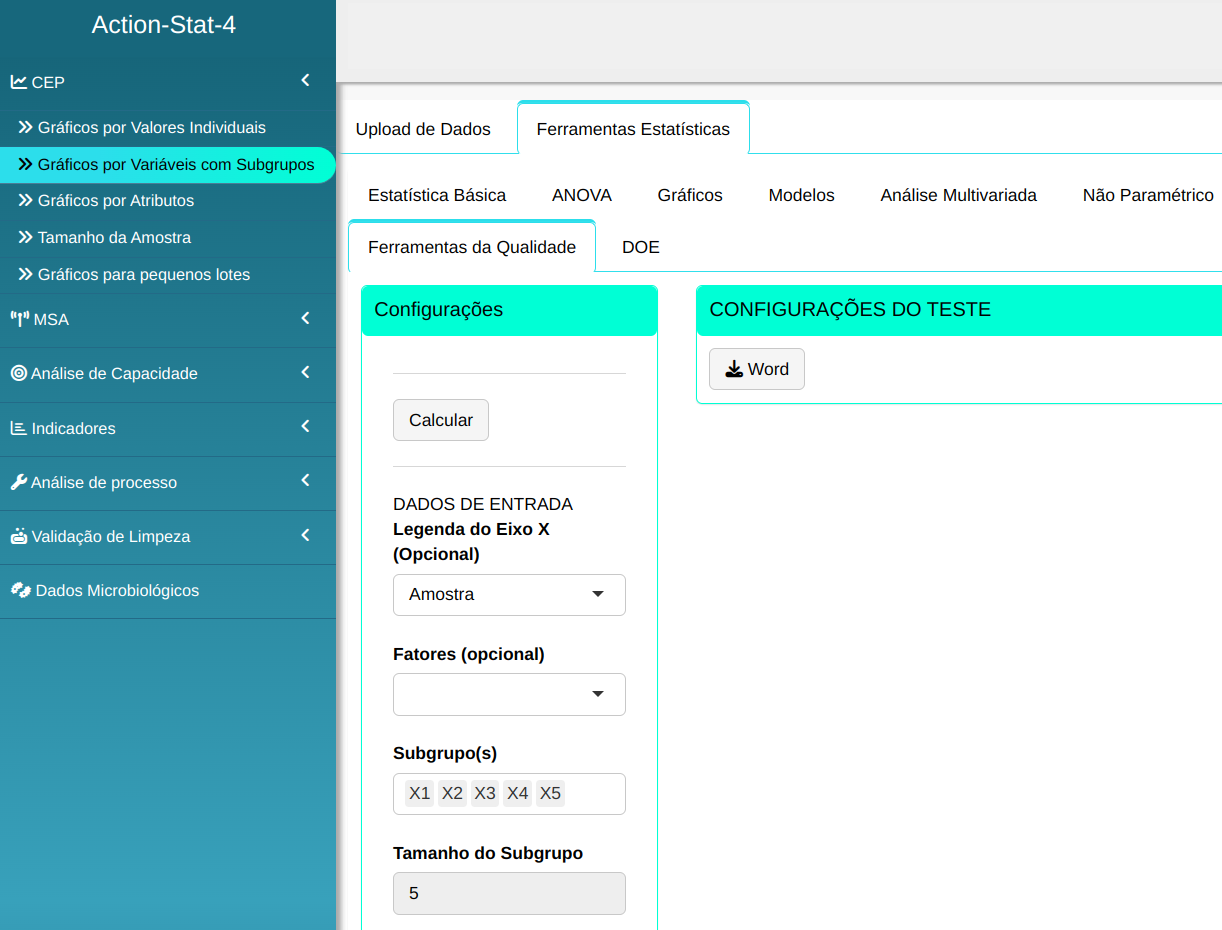1222x930 pixels.
Task: Click the Tamanho do Subgrupo input field
Action: click(x=509, y=893)
